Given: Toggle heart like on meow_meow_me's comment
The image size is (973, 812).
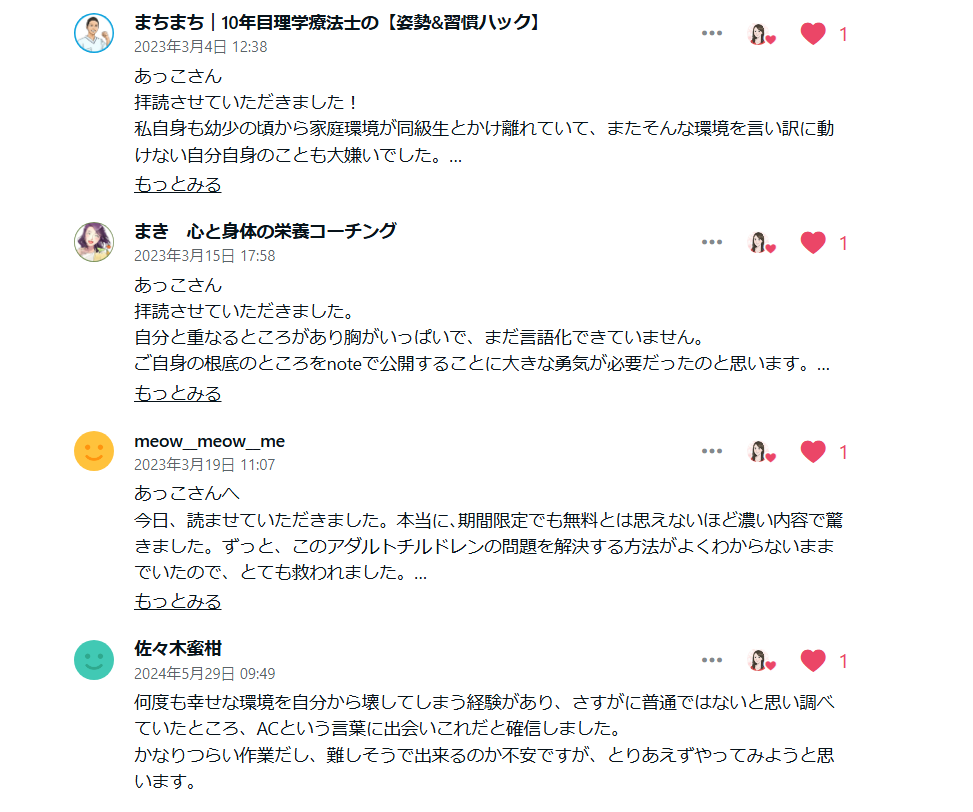Looking at the screenshot, I should tap(813, 452).
